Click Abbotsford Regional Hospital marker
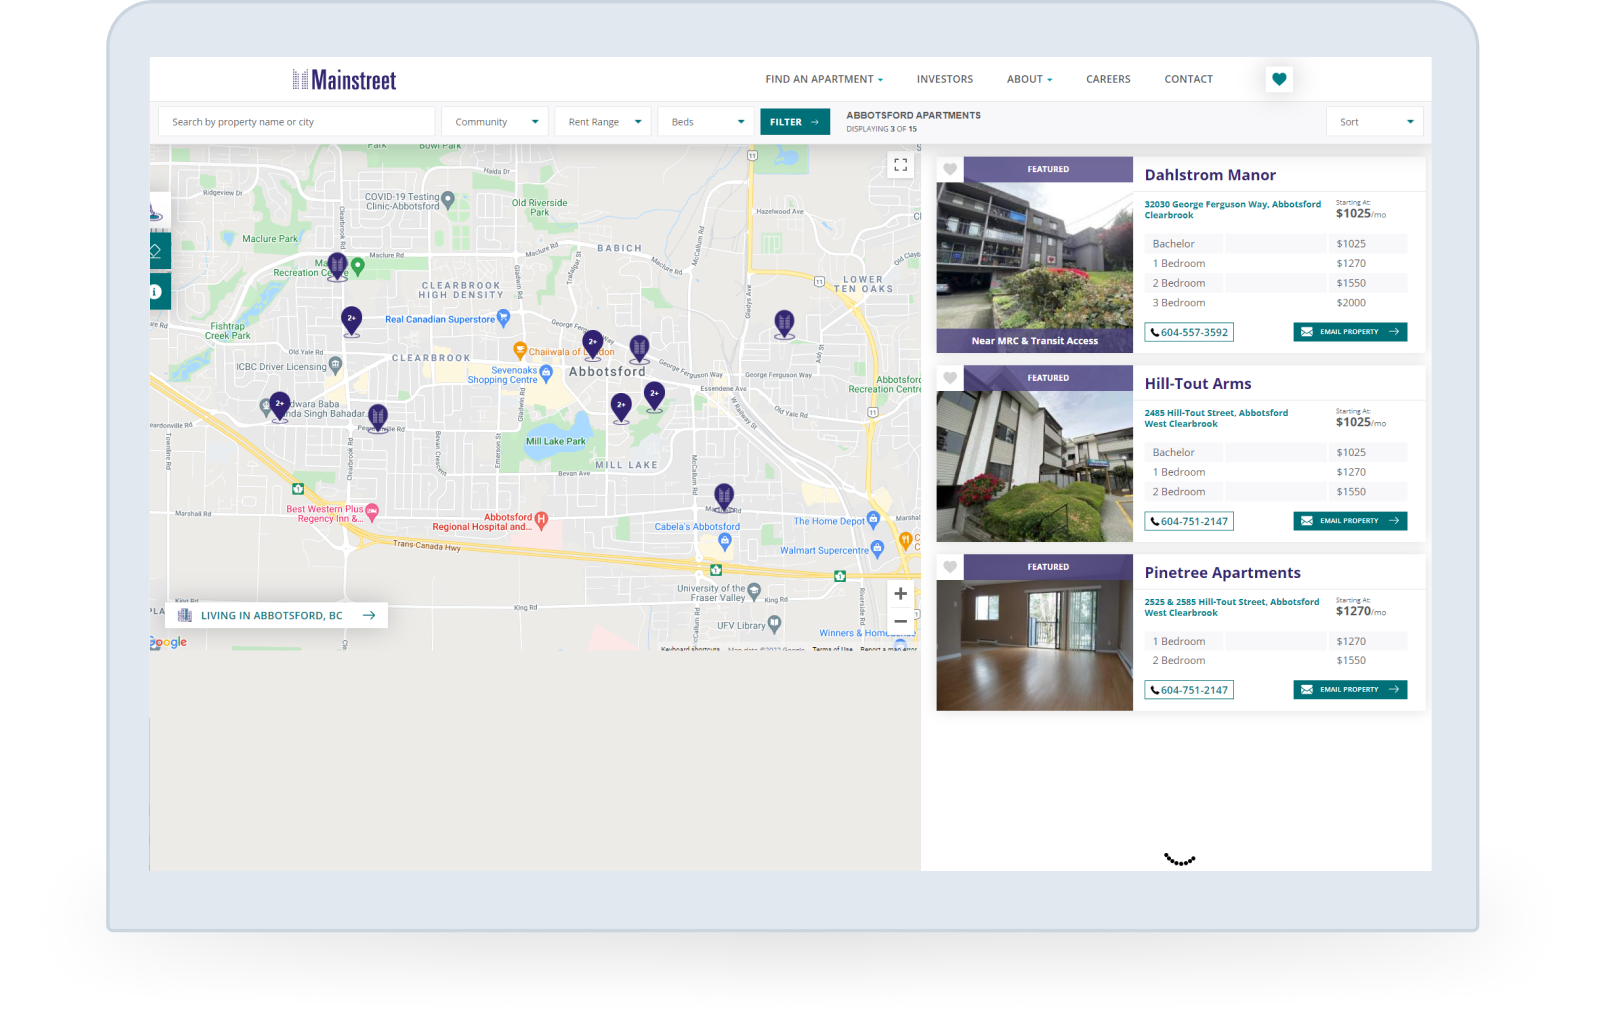The image size is (1599, 1021). [541, 519]
